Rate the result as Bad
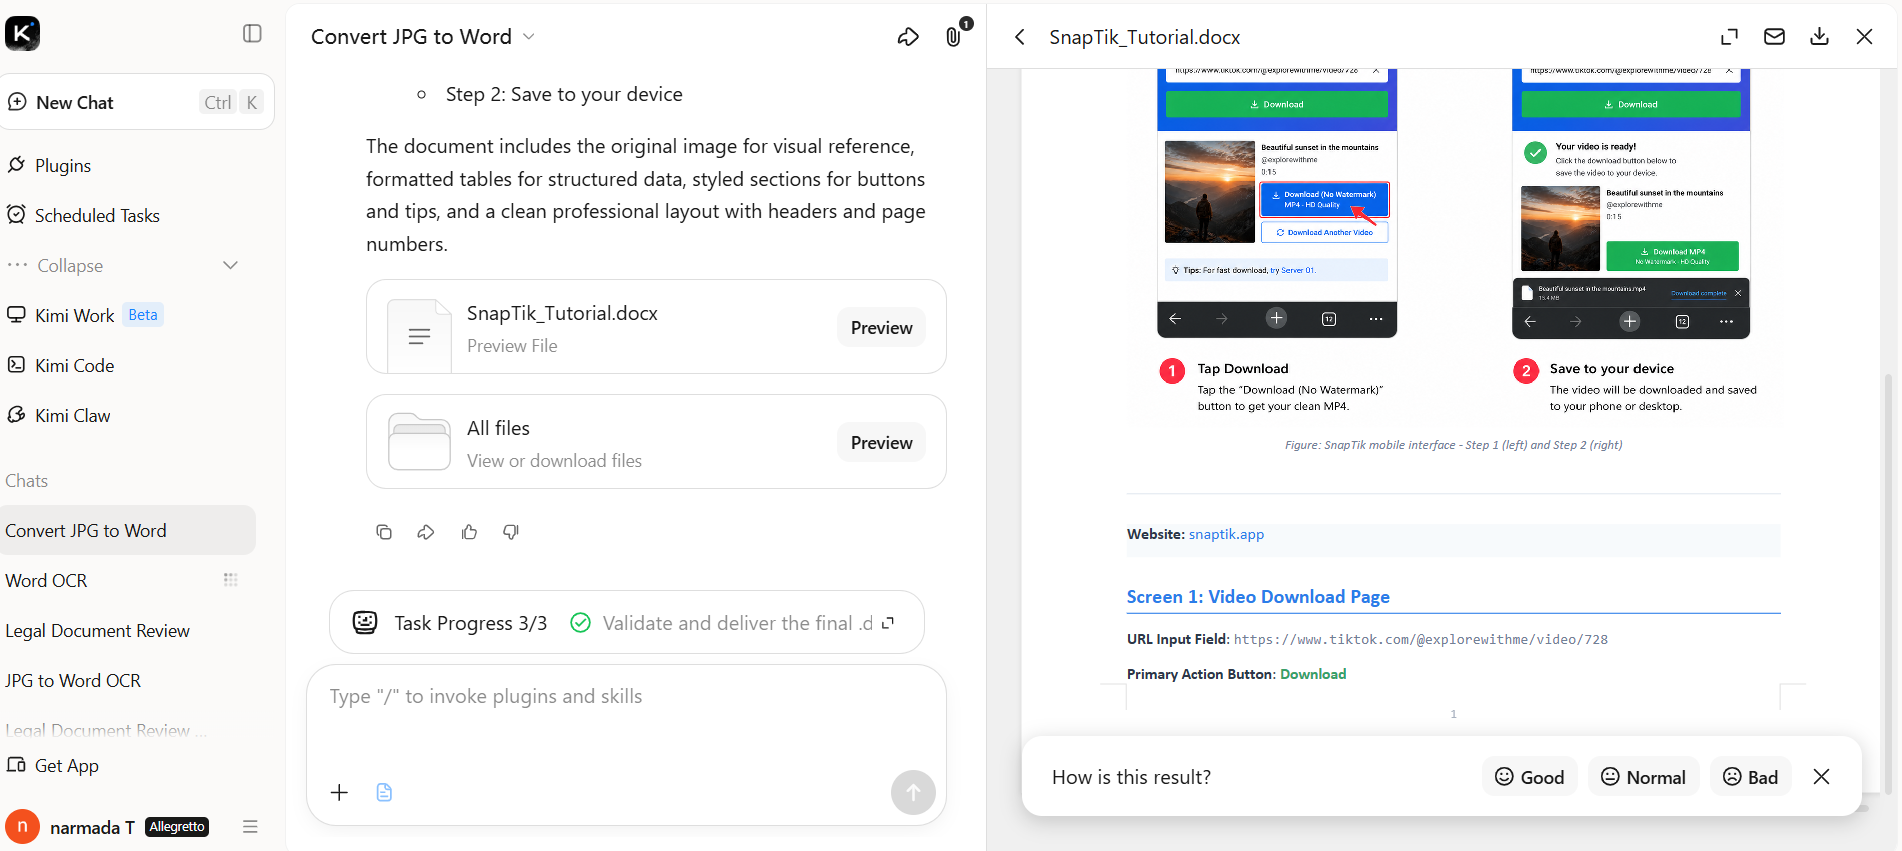 (1750, 777)
